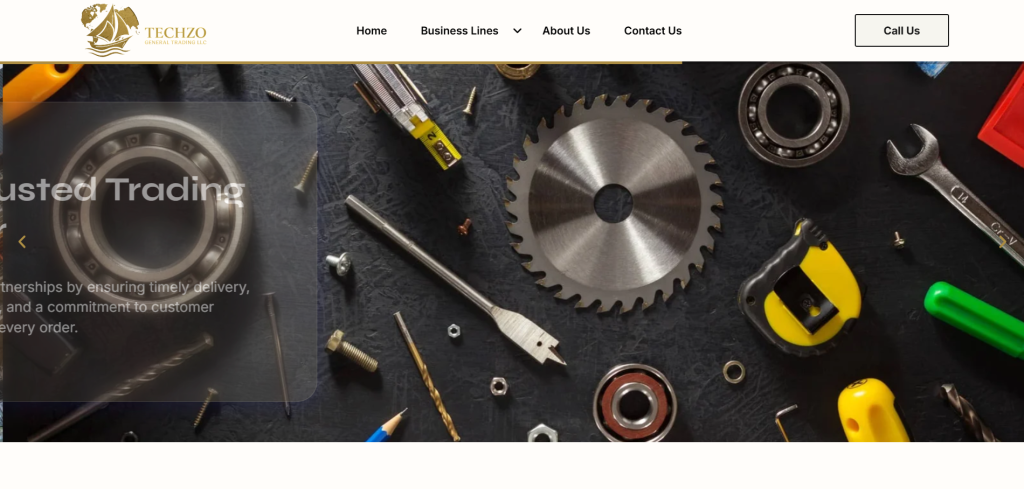Select the 'usted Trading' slide heading
This screenshot has width=1024, height=489.
pyautogui.click(x=122, y=189)
